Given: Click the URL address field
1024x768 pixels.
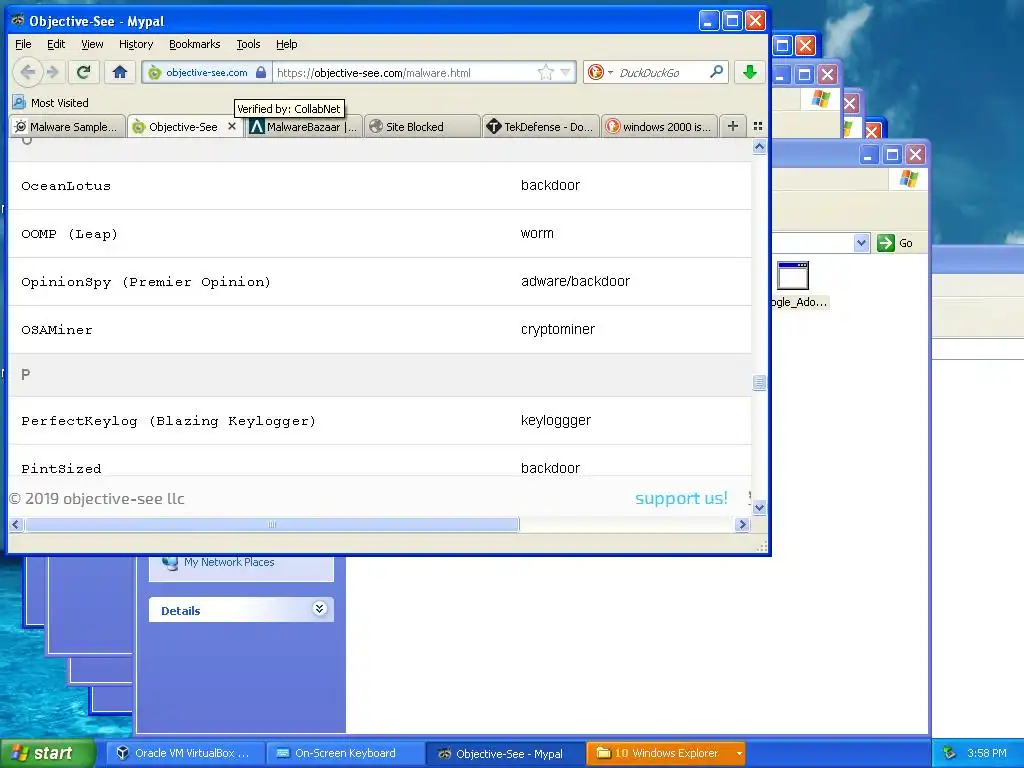Looking at the screenshot, I should point(405,72).
